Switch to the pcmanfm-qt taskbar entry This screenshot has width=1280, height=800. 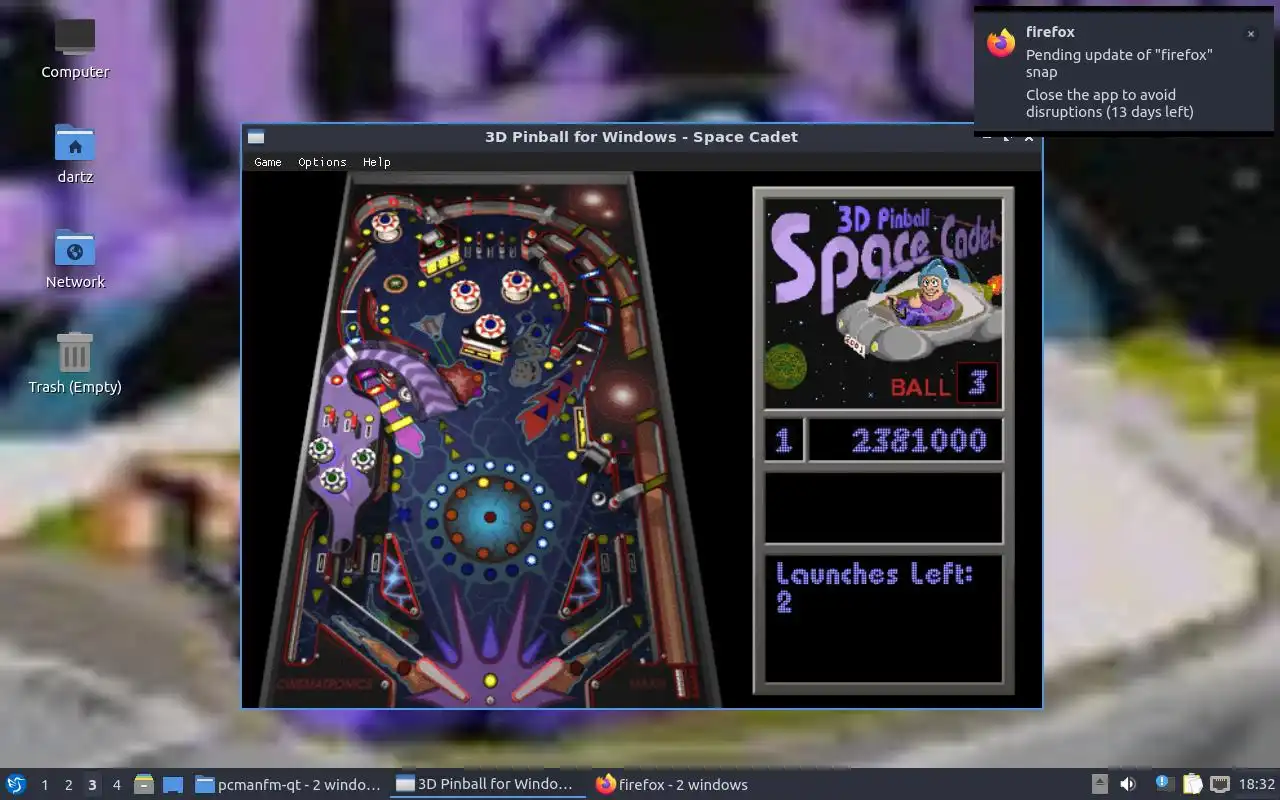(x=288, y=785)
